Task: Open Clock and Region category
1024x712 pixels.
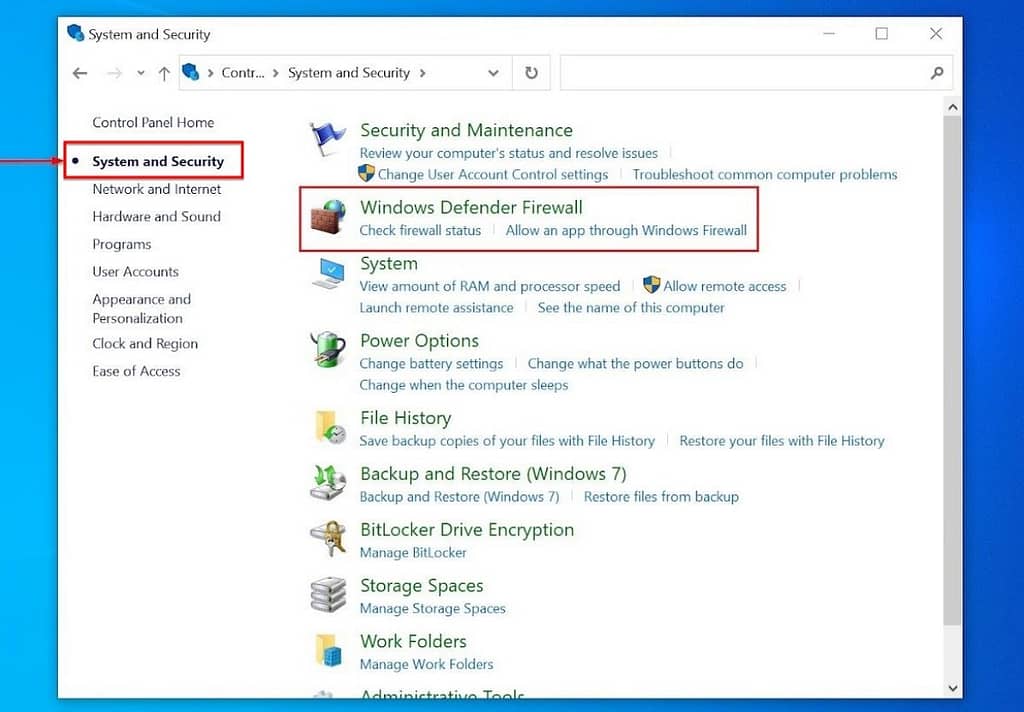Action: [x=145, y=344]
